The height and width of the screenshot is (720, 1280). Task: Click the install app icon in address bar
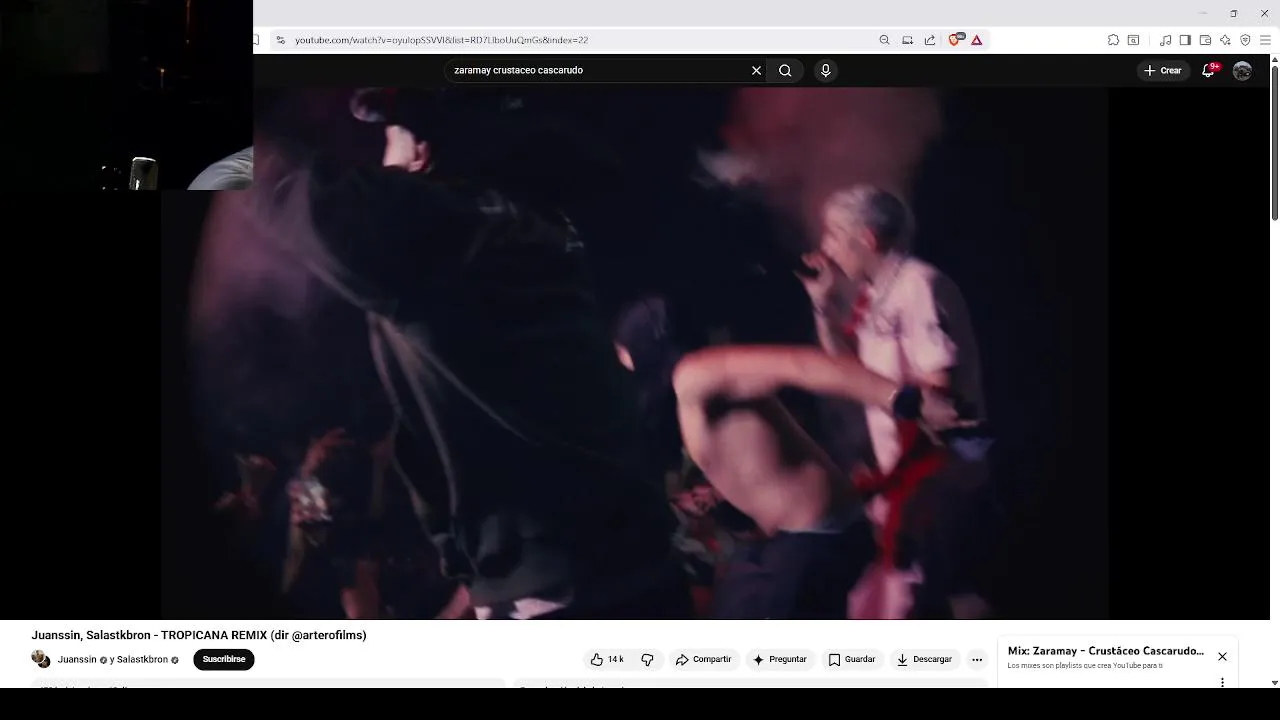click(x=907, y=40)
